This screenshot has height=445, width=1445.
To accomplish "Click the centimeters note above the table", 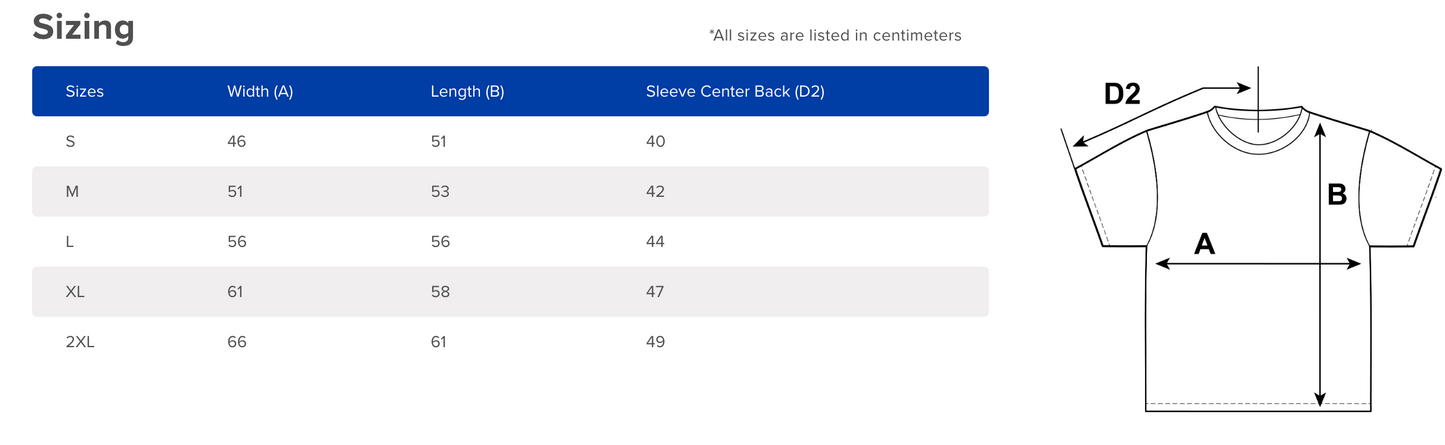I will click(835, 36).
